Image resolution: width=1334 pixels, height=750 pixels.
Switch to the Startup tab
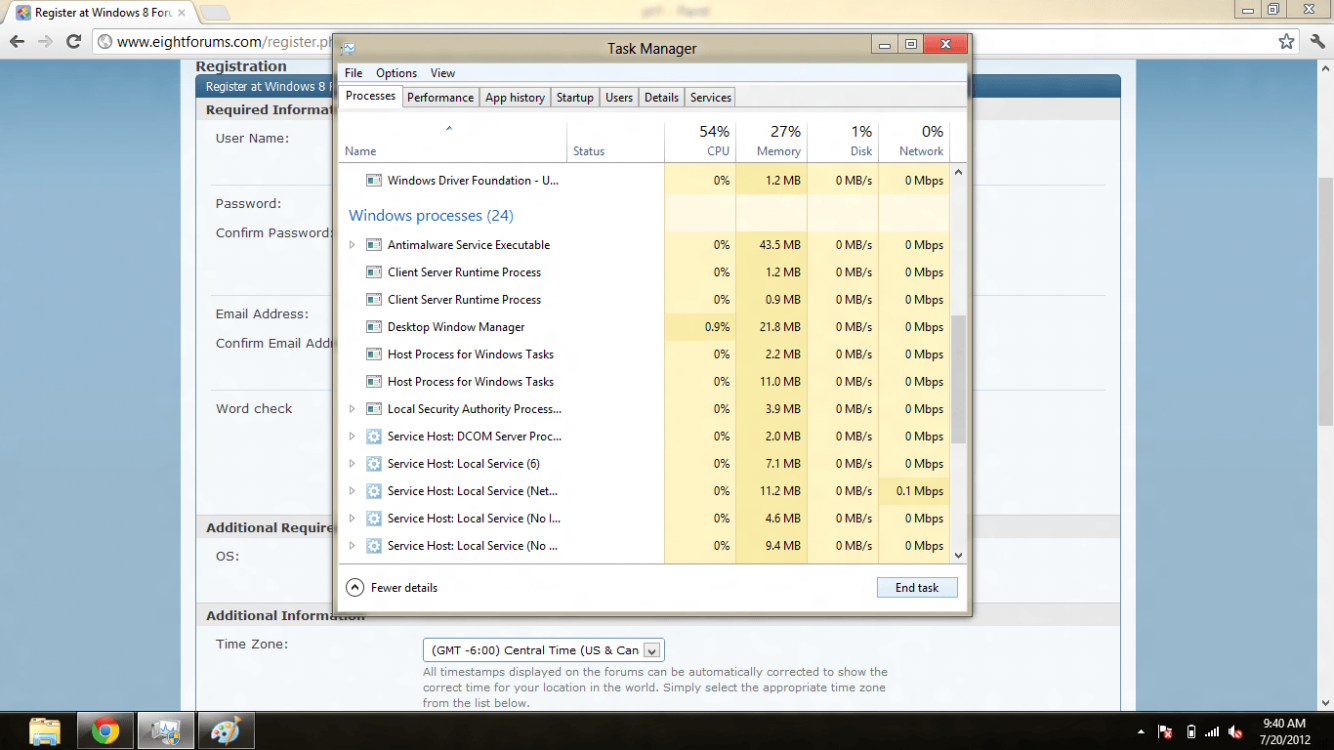click(x=575, y=97)
